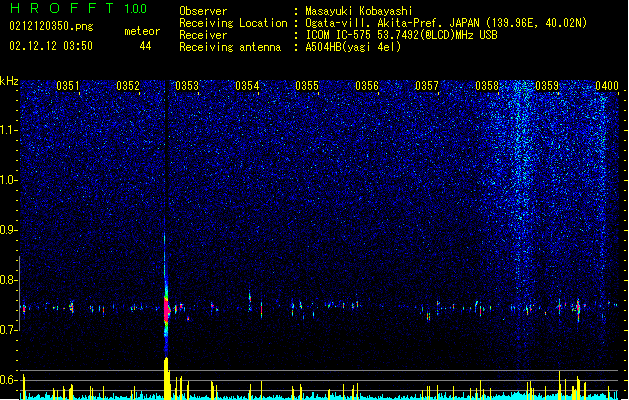
Task: Click the observer name Masayuki Kobayashi
Action: [x=359, y=11]
